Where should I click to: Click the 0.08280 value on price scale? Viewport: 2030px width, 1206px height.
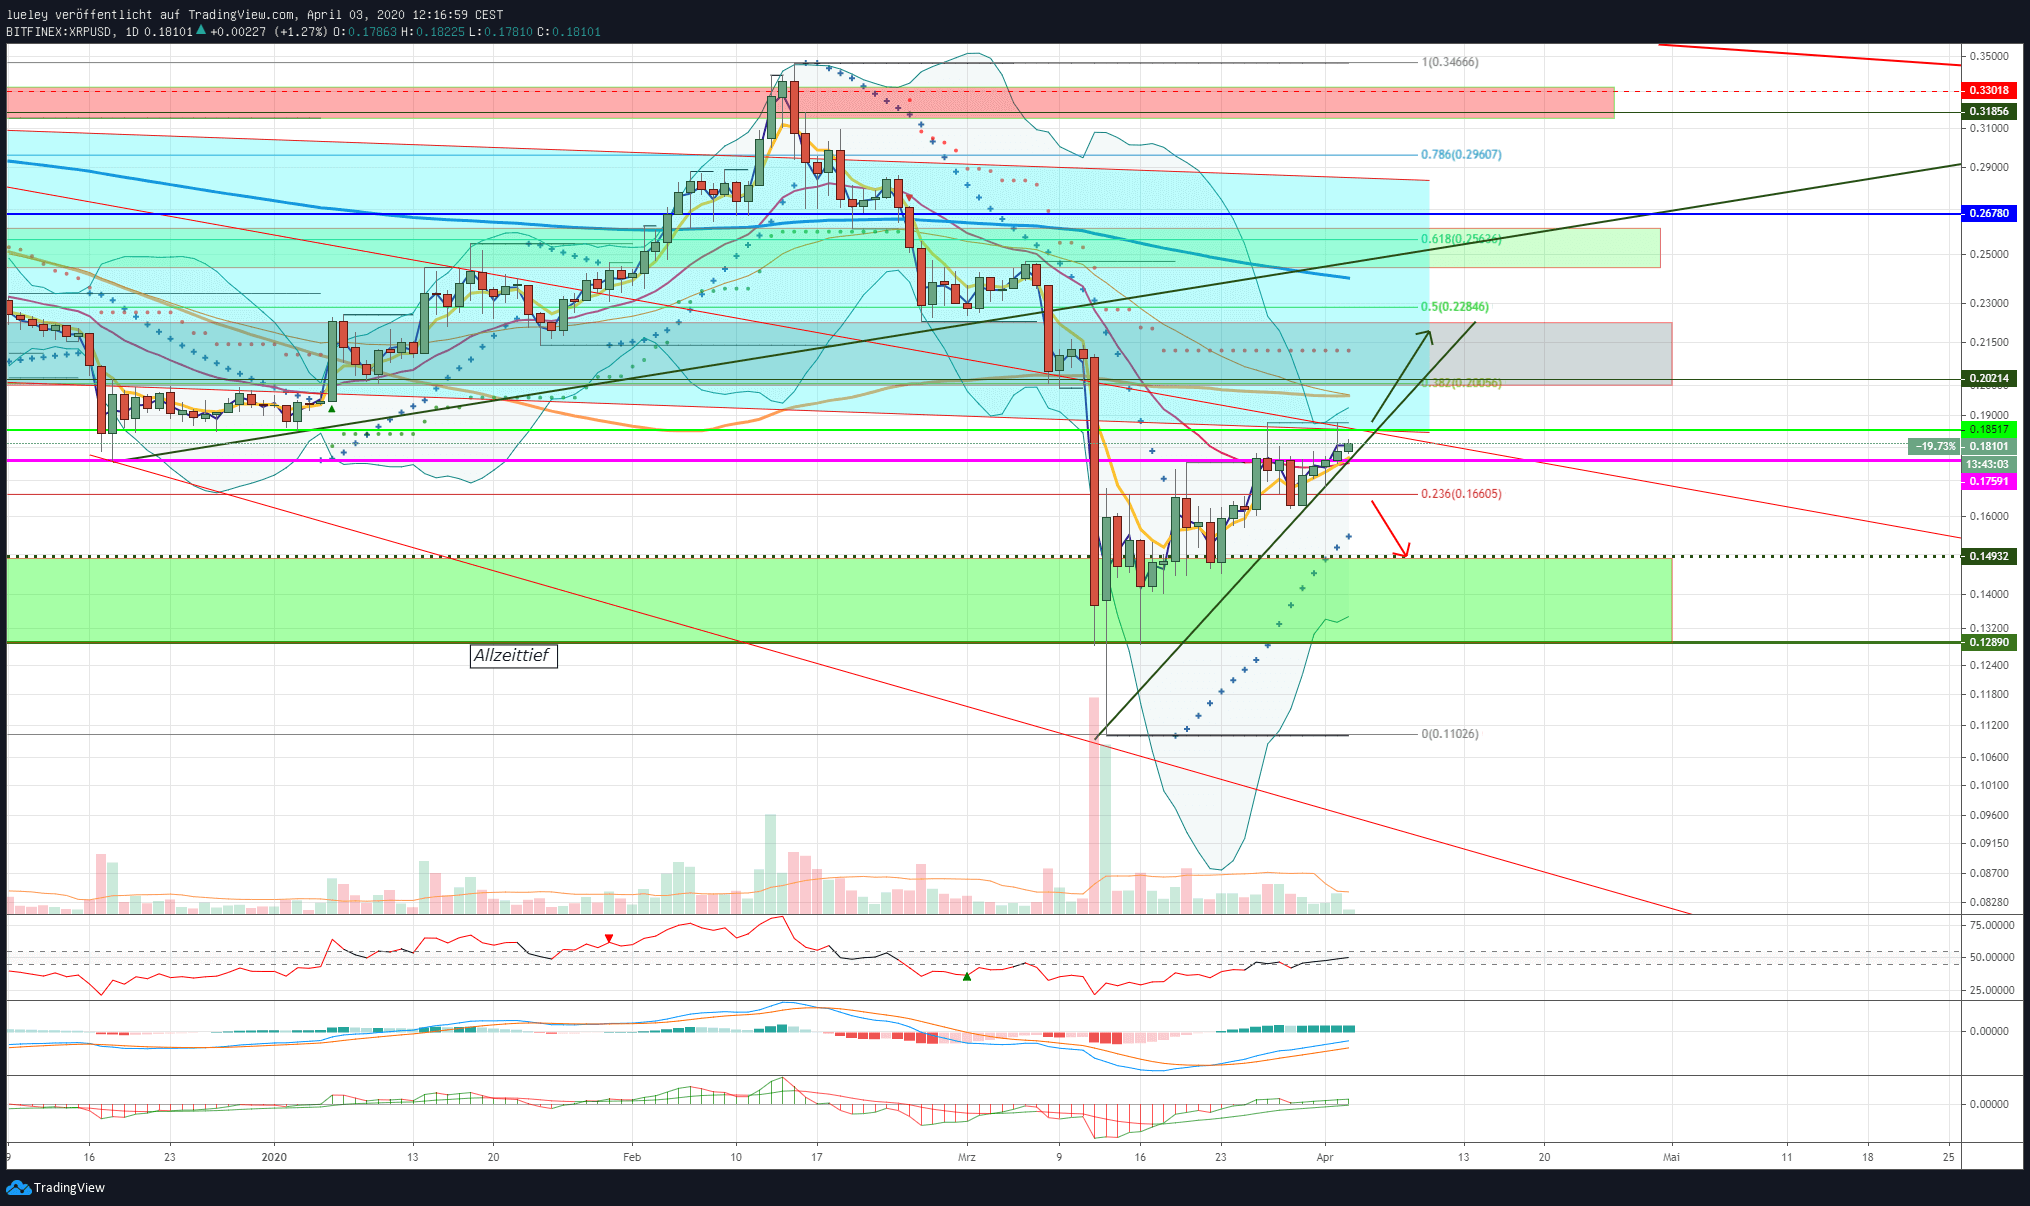tap(1989, 902)
